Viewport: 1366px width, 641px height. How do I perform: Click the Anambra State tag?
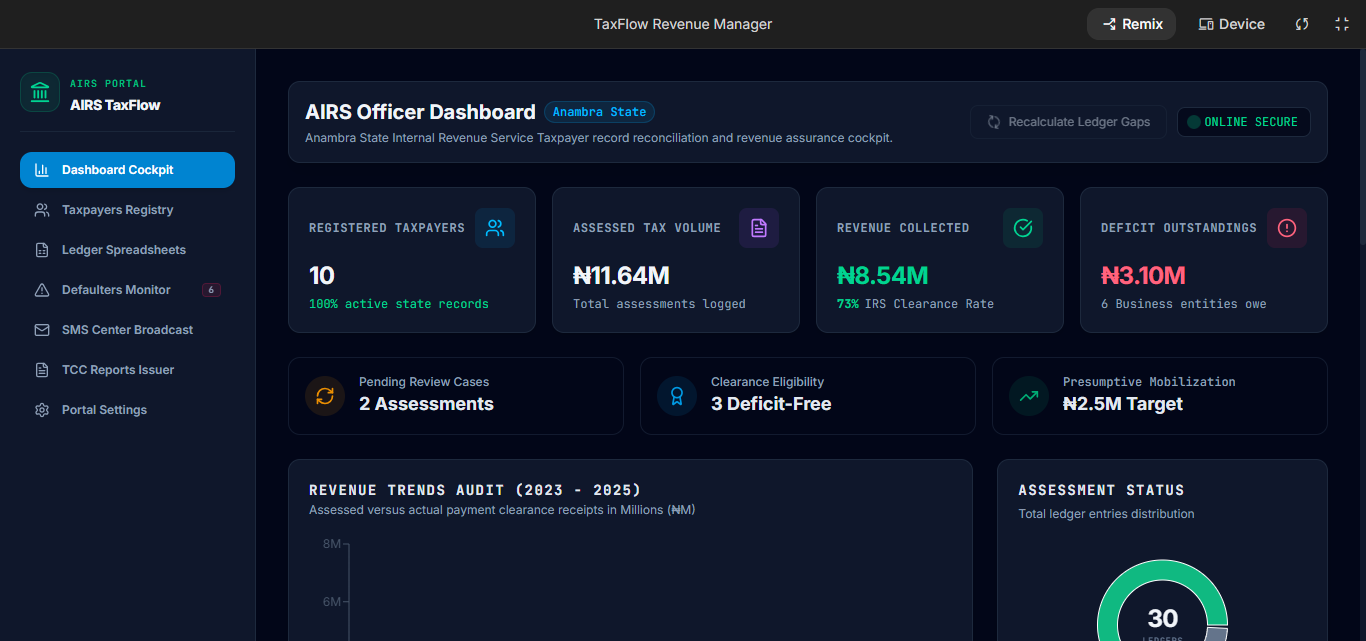point(599,112)
